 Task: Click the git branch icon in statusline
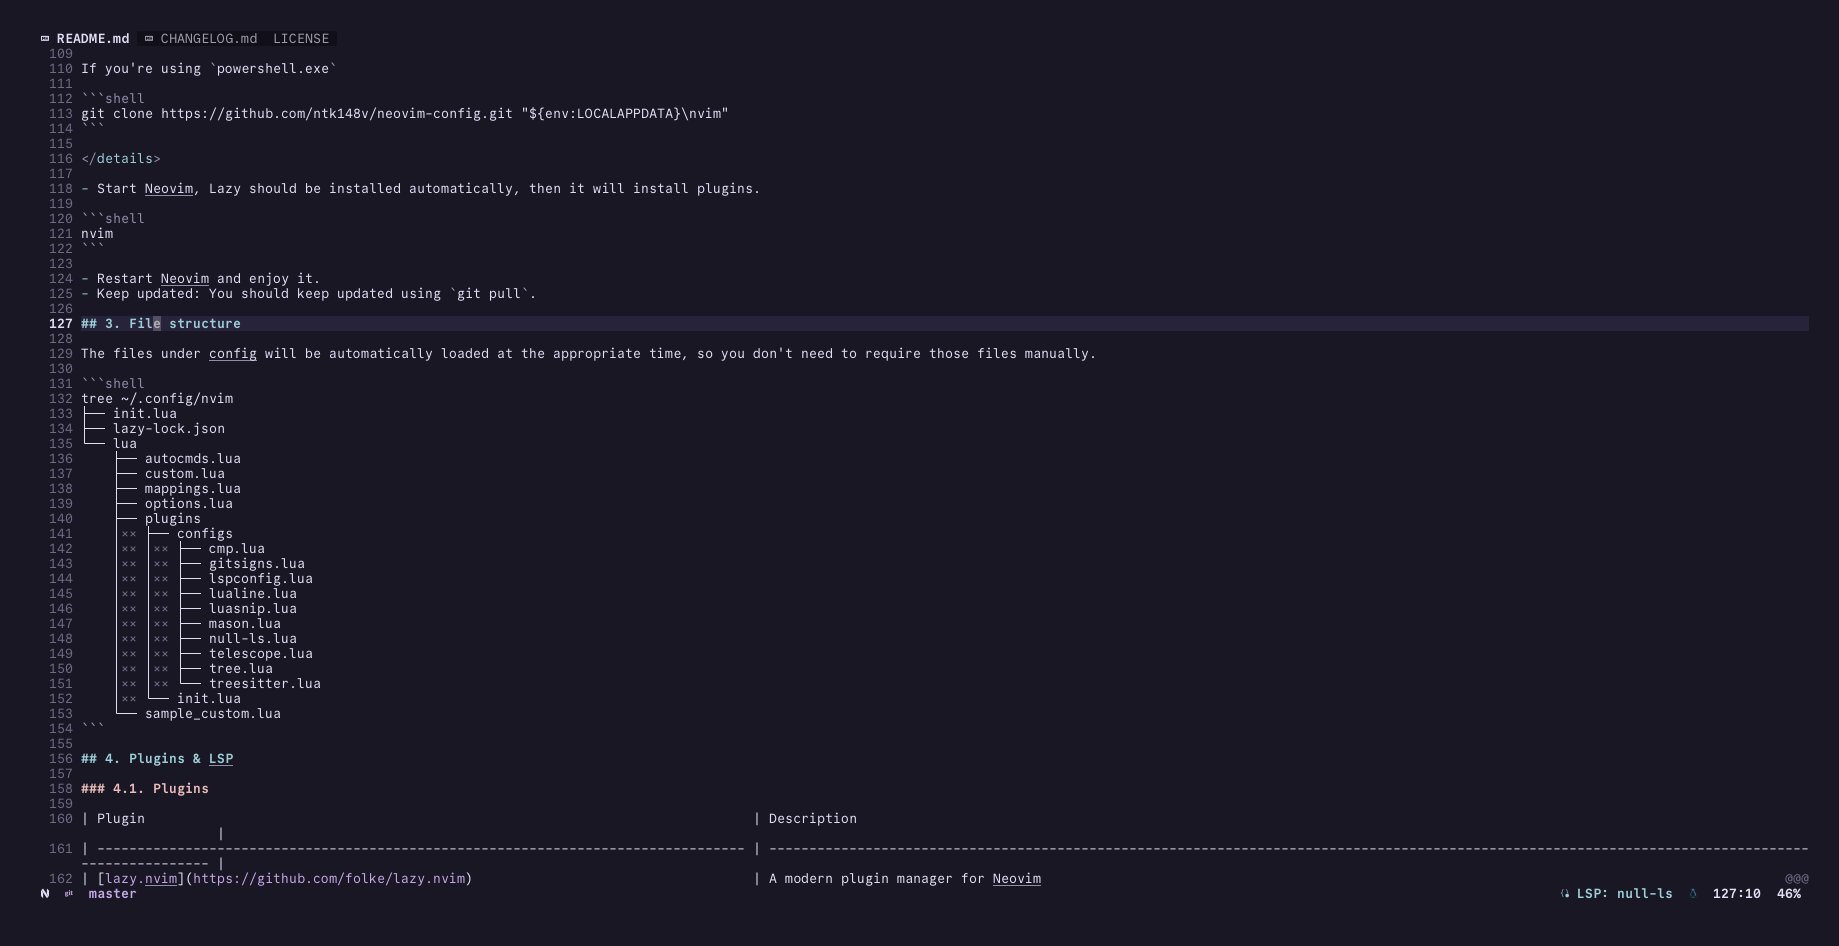[69, 894]
